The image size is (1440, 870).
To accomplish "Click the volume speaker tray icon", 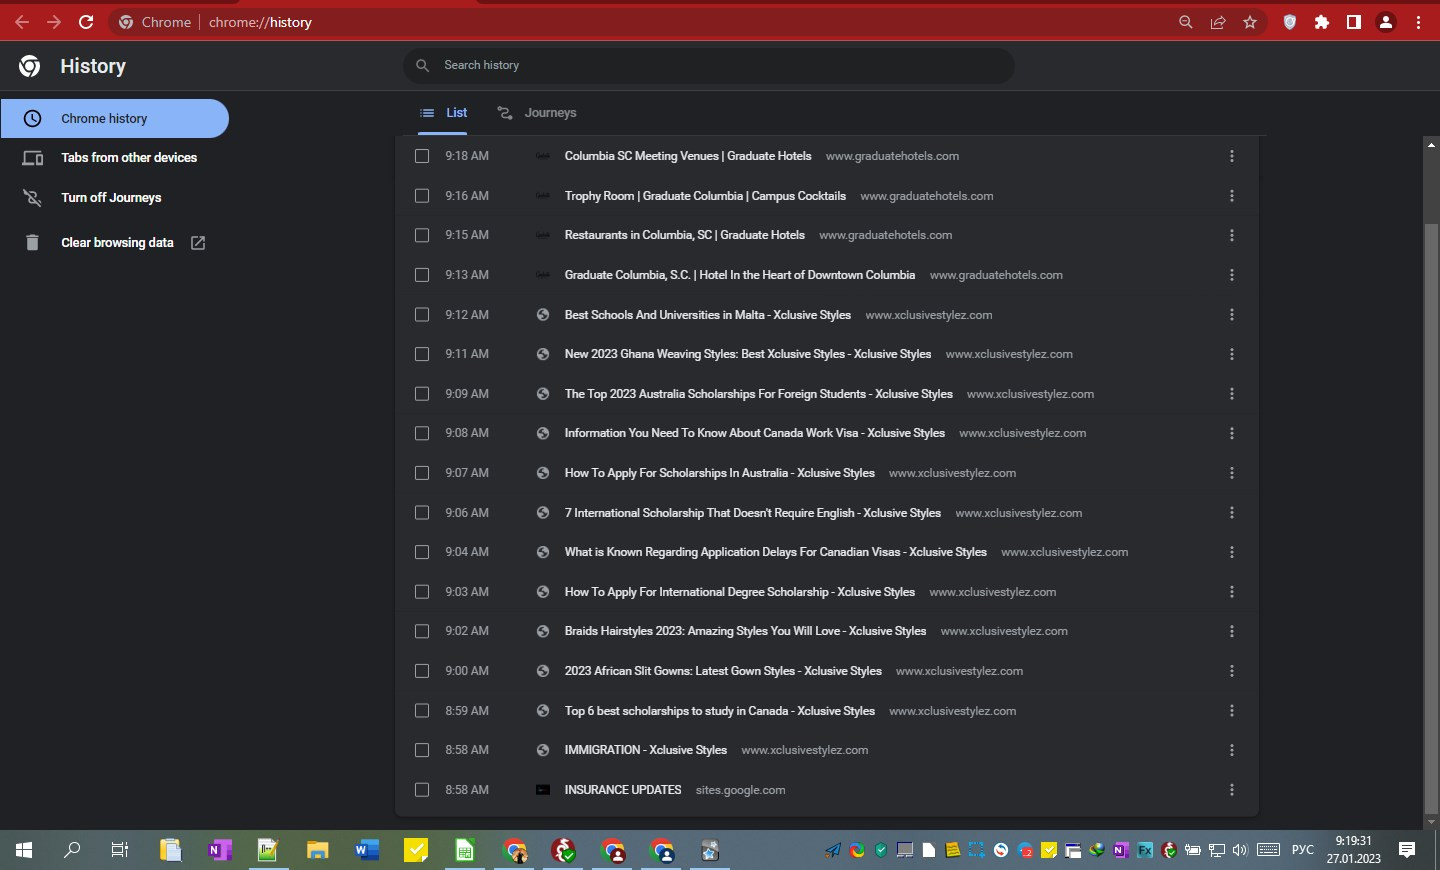I will [x=1241, y=850].
